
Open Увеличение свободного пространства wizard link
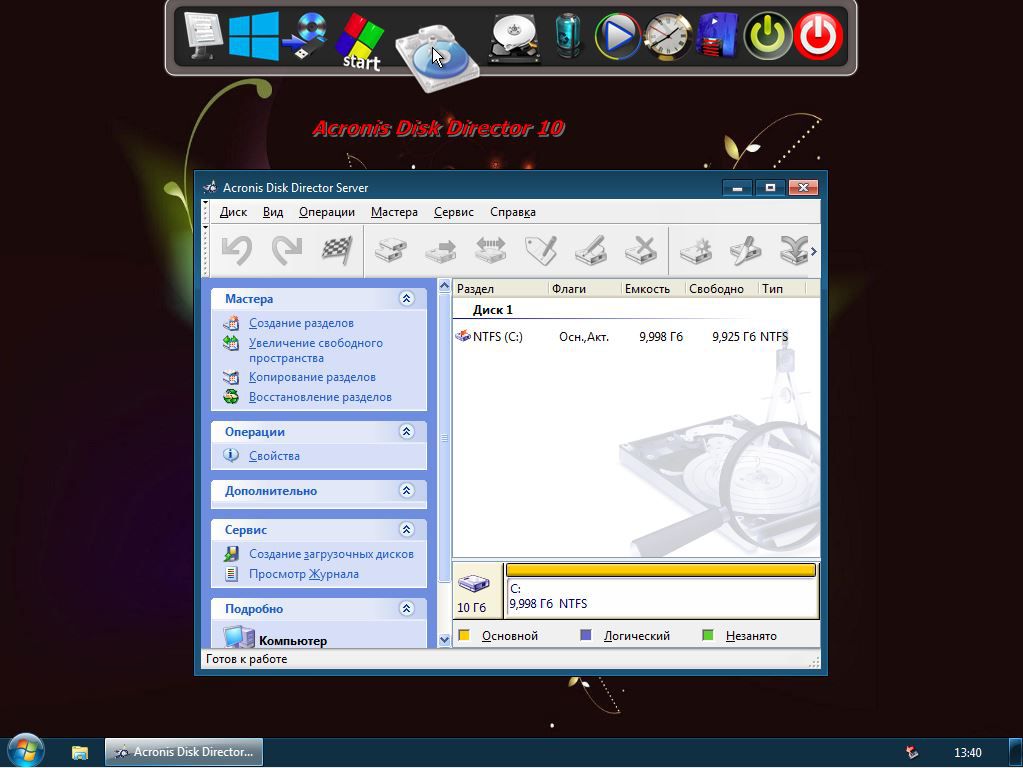pyautogui.click(x=316, y=350)
